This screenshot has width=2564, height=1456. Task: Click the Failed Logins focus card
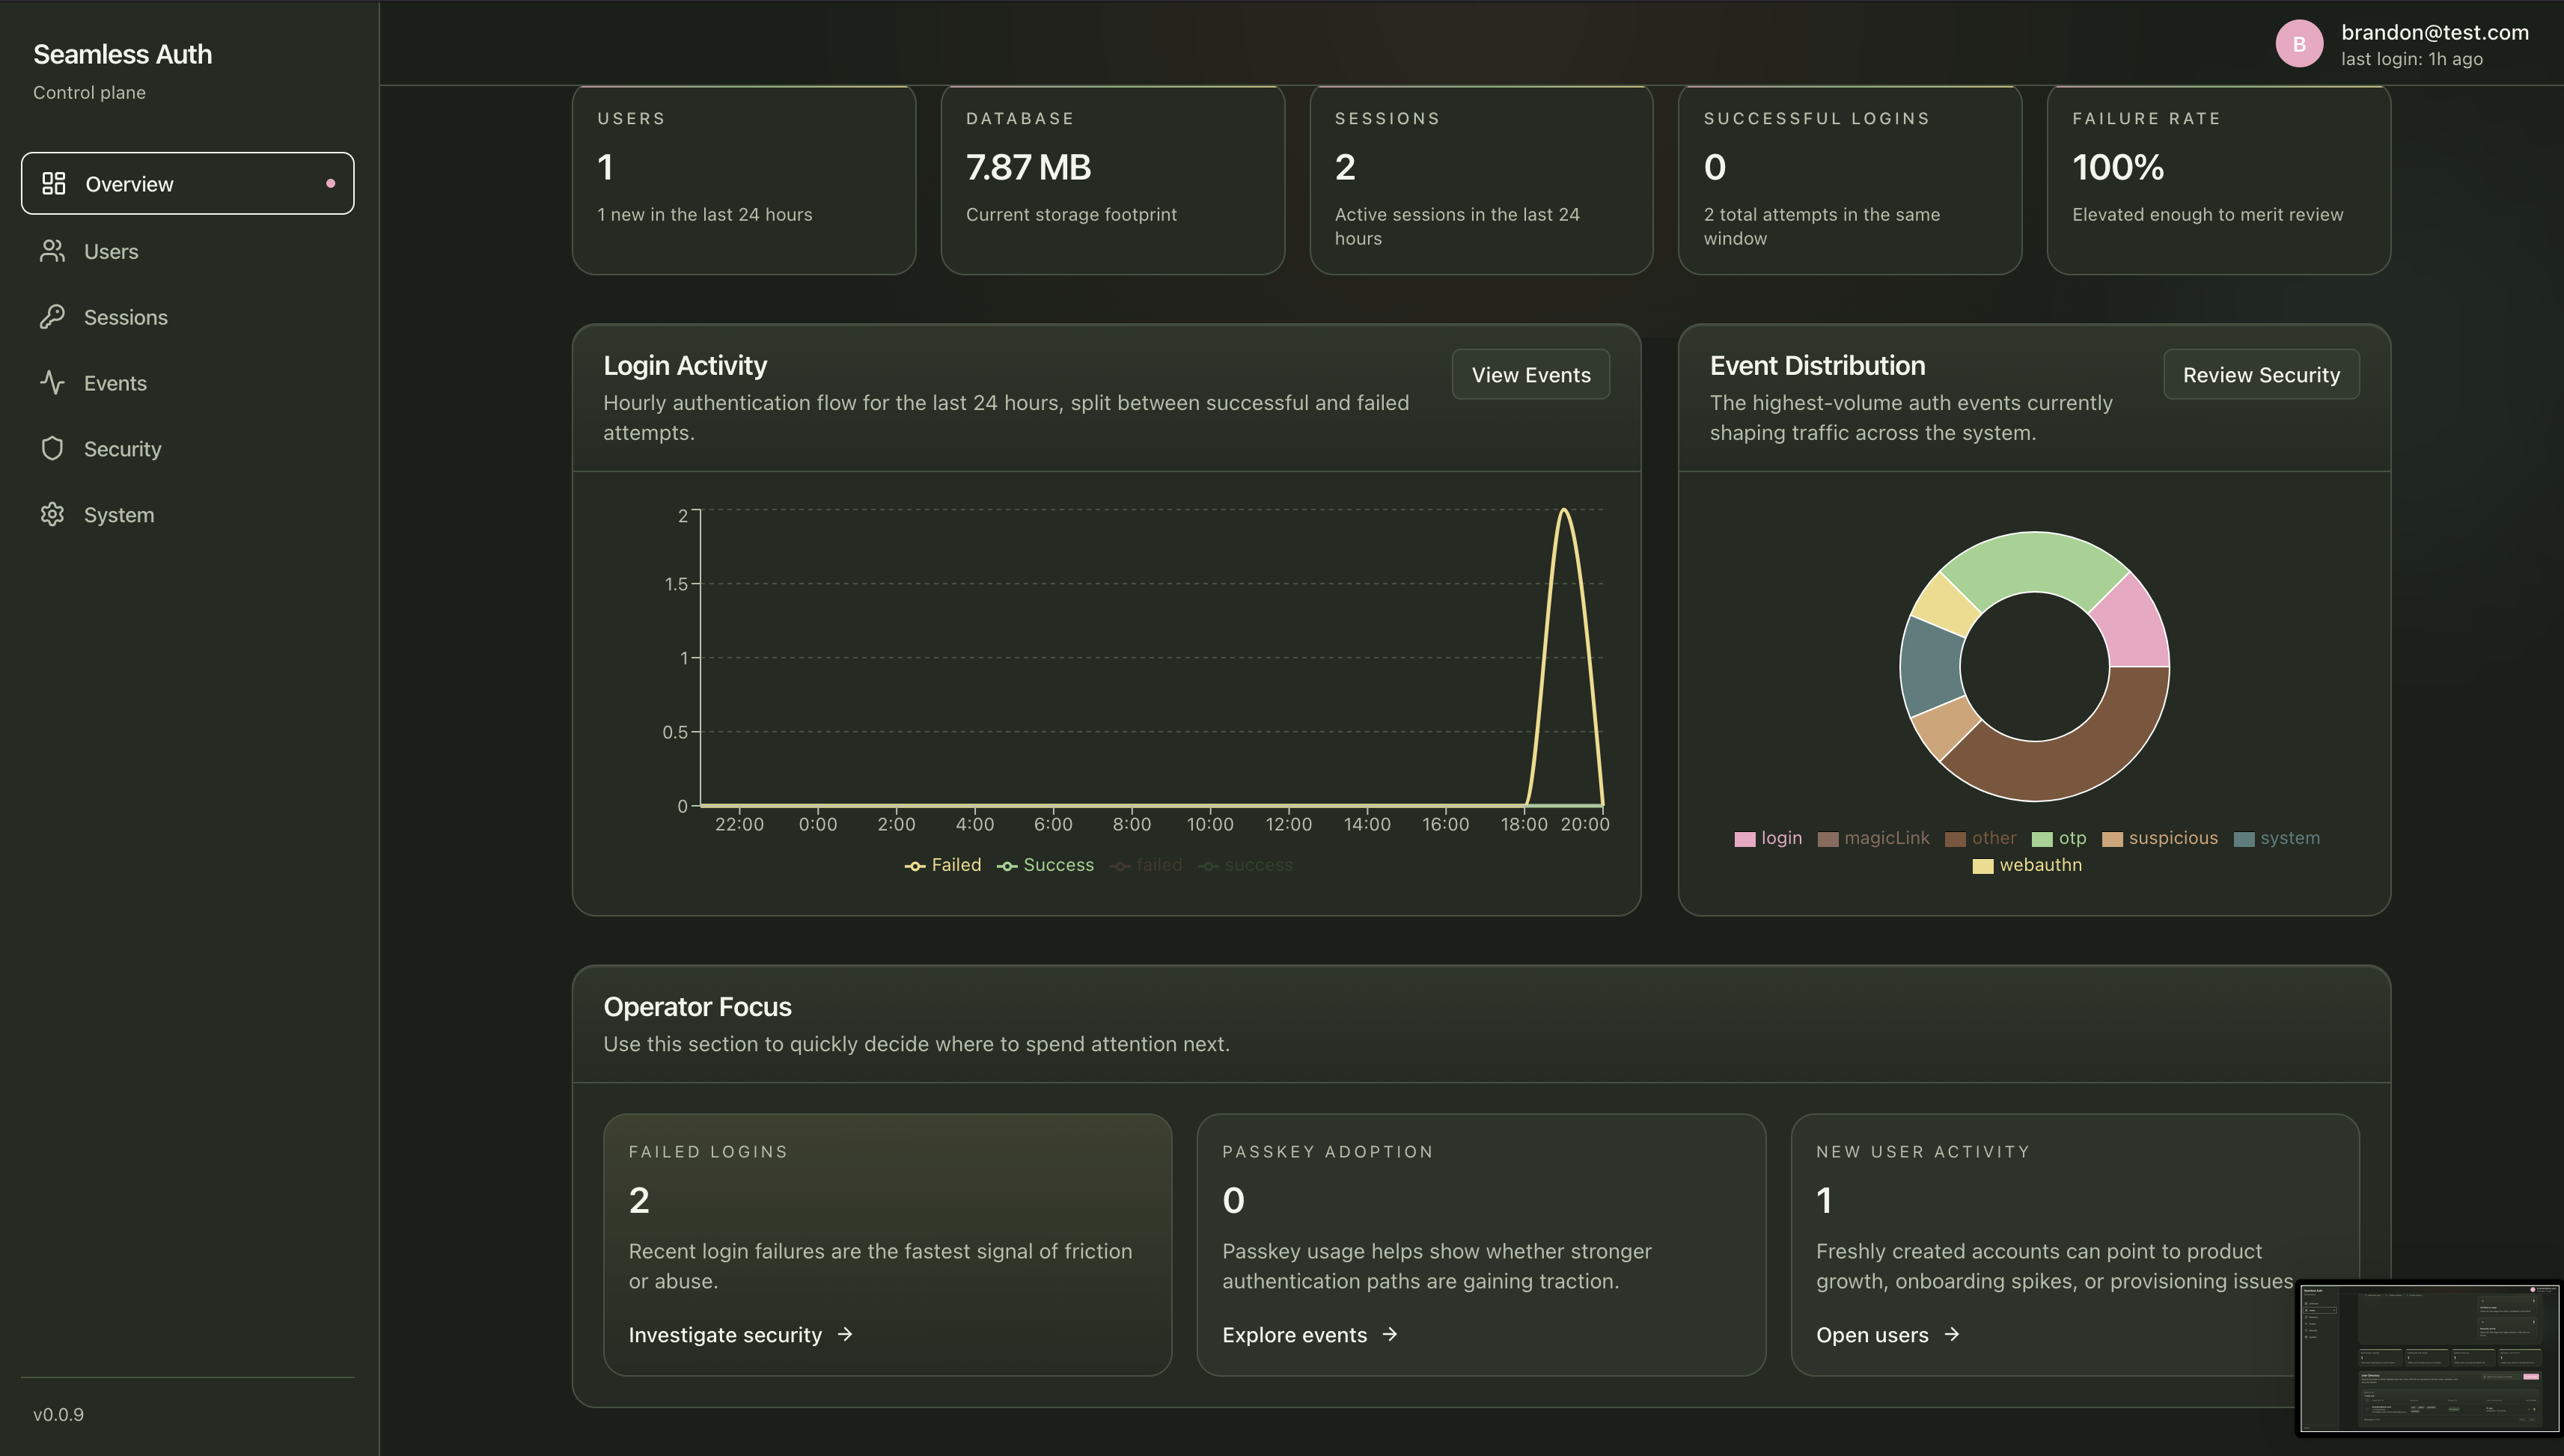[x=887, y=1244]
